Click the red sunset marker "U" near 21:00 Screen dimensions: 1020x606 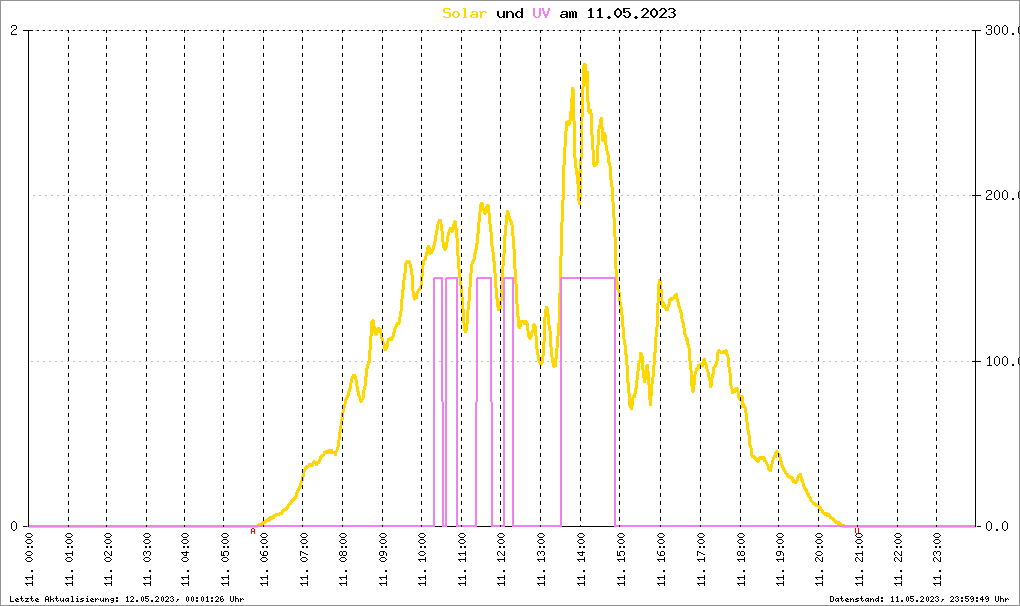[x=857, y=531]
